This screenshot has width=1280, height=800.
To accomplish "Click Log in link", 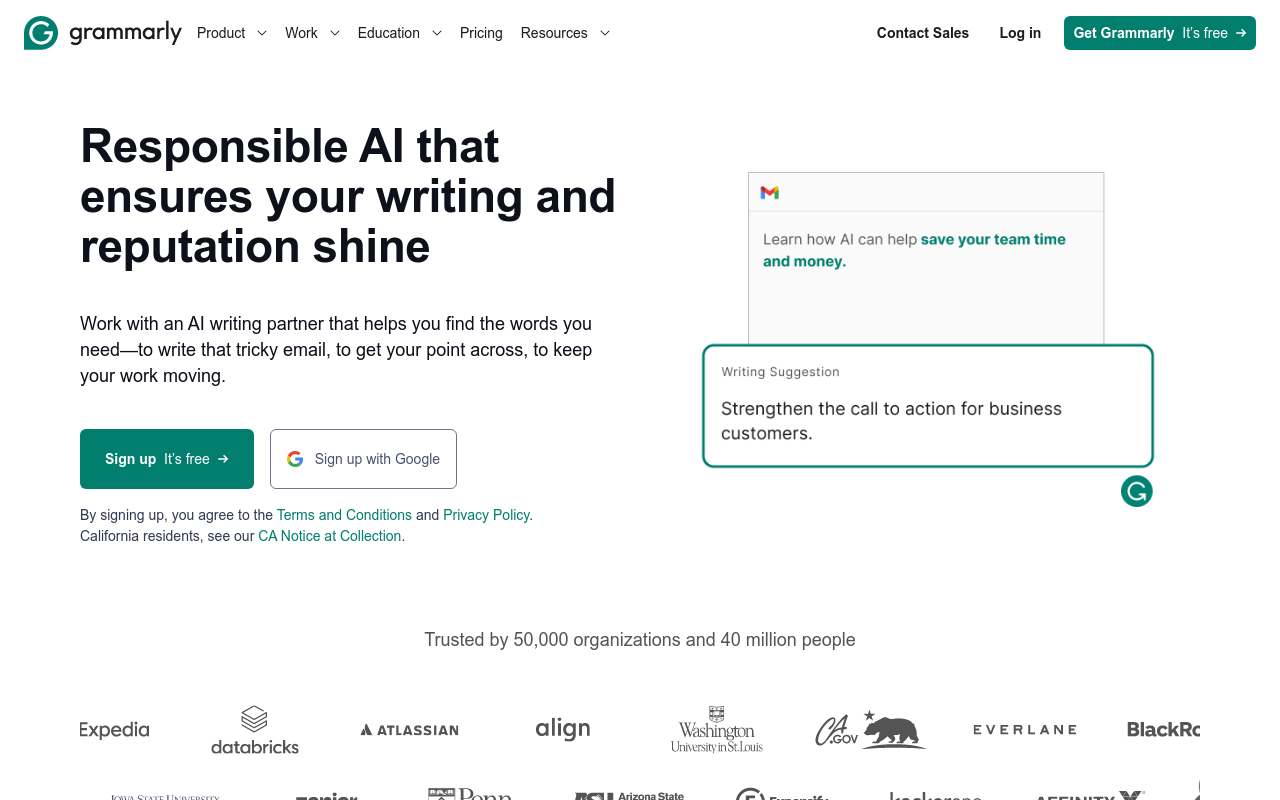I will 1020,33.
